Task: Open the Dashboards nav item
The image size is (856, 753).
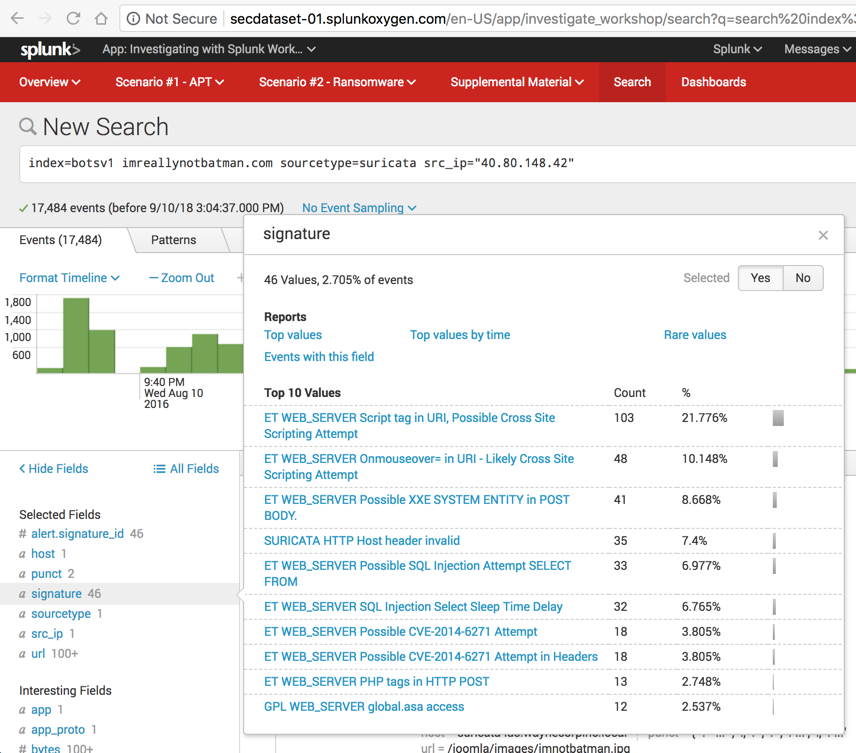Action: point(714,82)
